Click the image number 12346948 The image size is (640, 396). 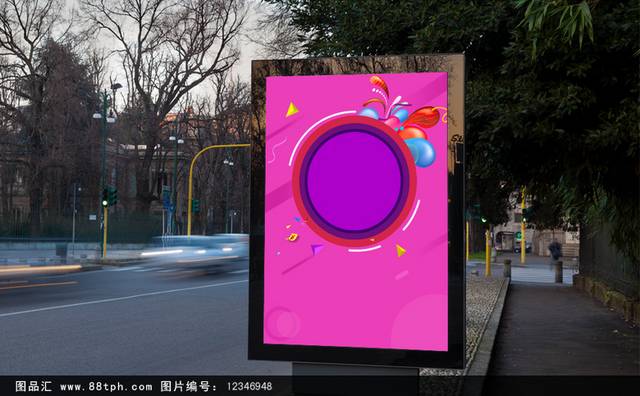pos(249,387)
